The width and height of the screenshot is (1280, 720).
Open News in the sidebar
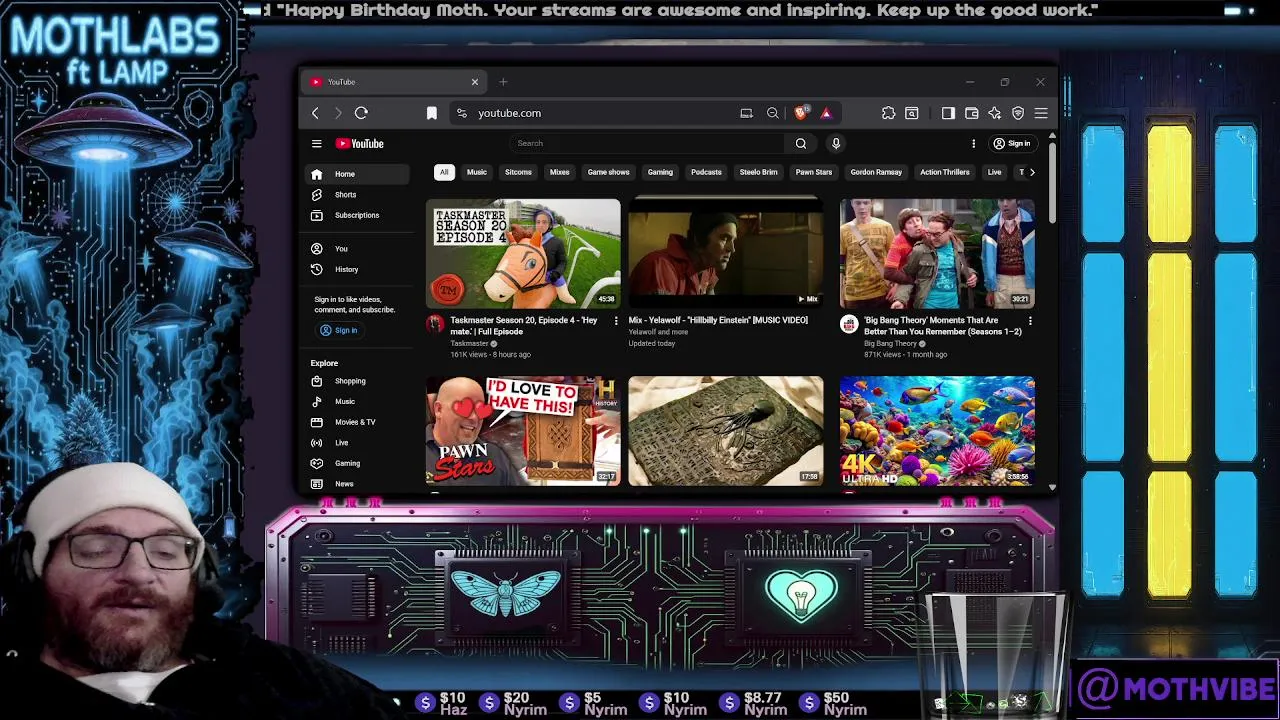coord(357,484)
